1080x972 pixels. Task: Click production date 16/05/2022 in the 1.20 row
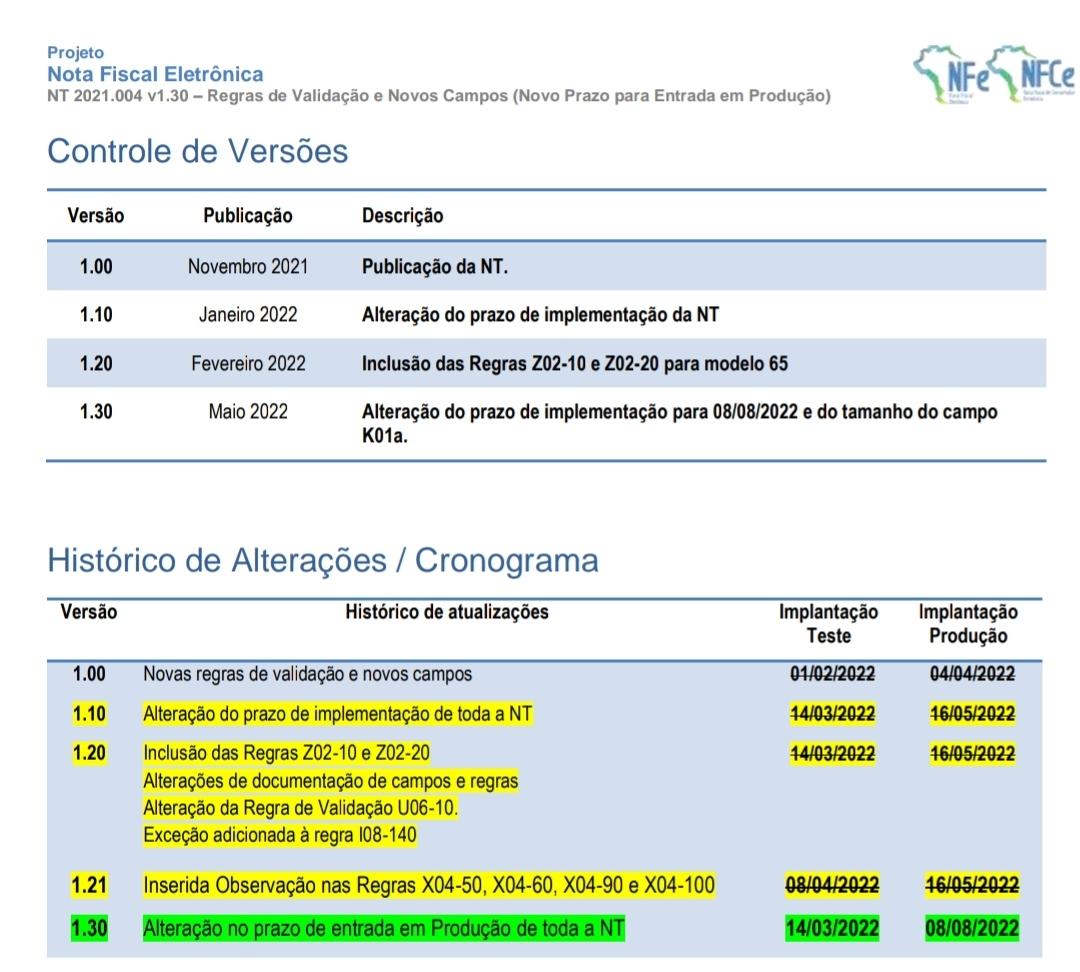(x=973, y=754)
